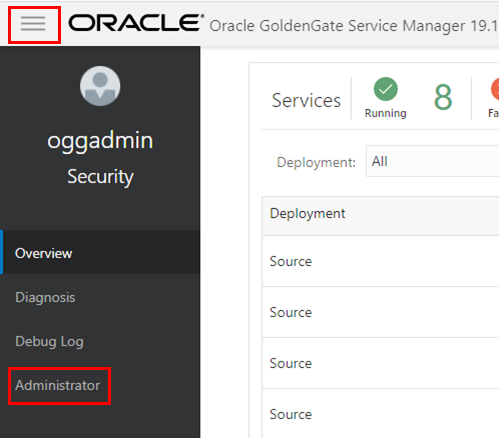The width and height of the screenshot is (499, 438).
Task: Open the Overview menu item
Action: point(100,252)
